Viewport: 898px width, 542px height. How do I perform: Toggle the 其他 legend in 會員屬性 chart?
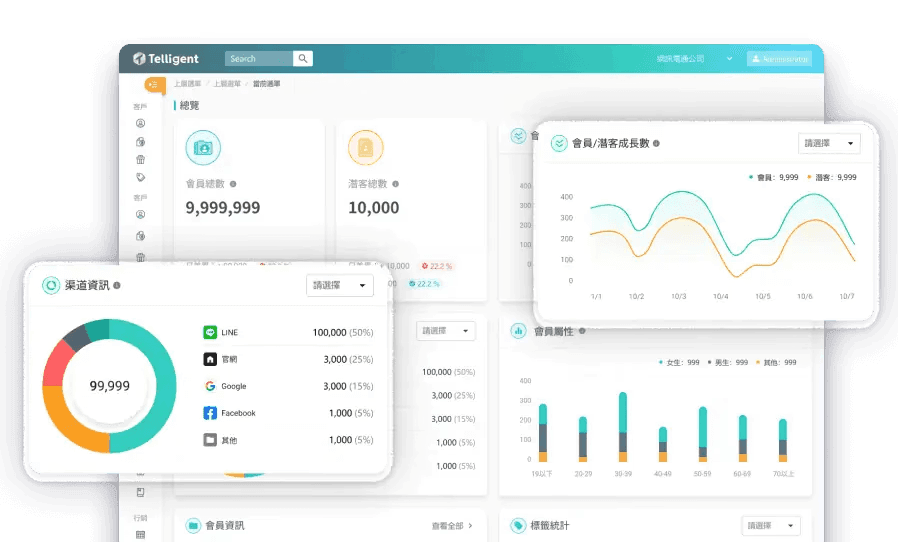click(776, 363)
